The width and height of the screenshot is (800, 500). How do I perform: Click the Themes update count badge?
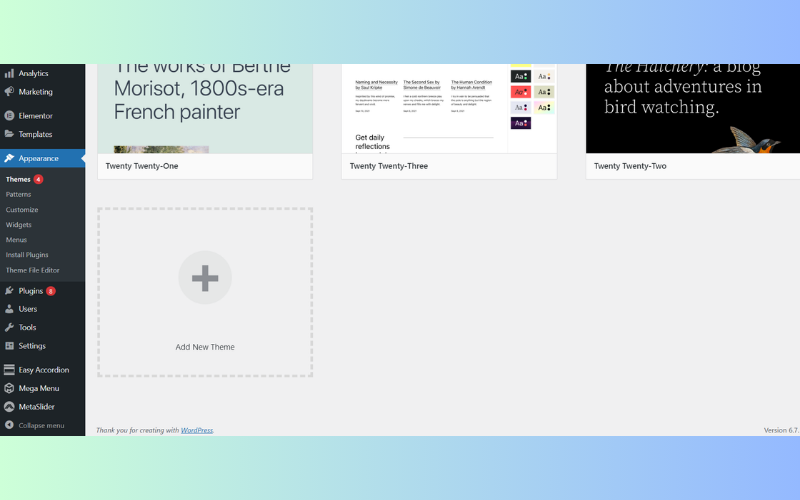(38, 179)
